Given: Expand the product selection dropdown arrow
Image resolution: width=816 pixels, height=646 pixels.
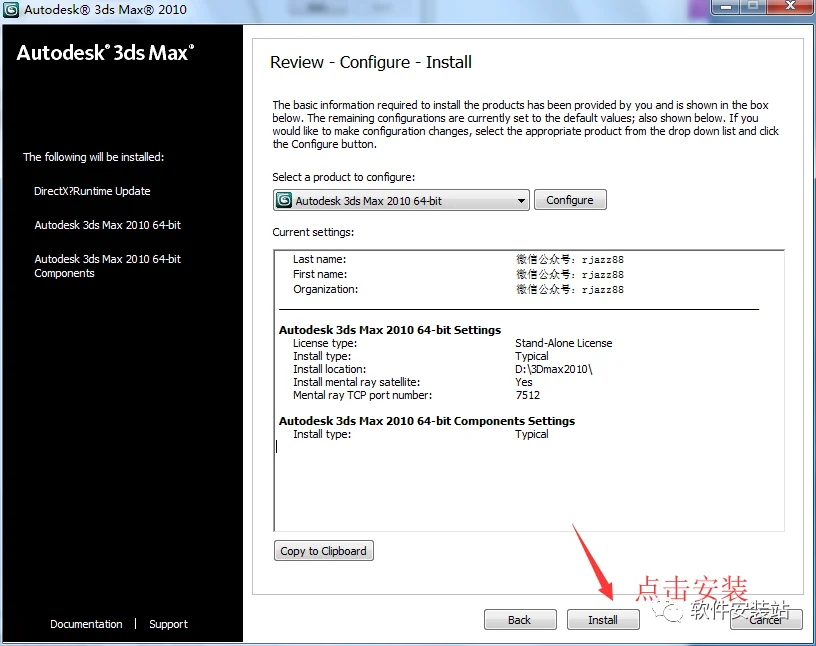Looking at the screenshot, I should point(521,201).
